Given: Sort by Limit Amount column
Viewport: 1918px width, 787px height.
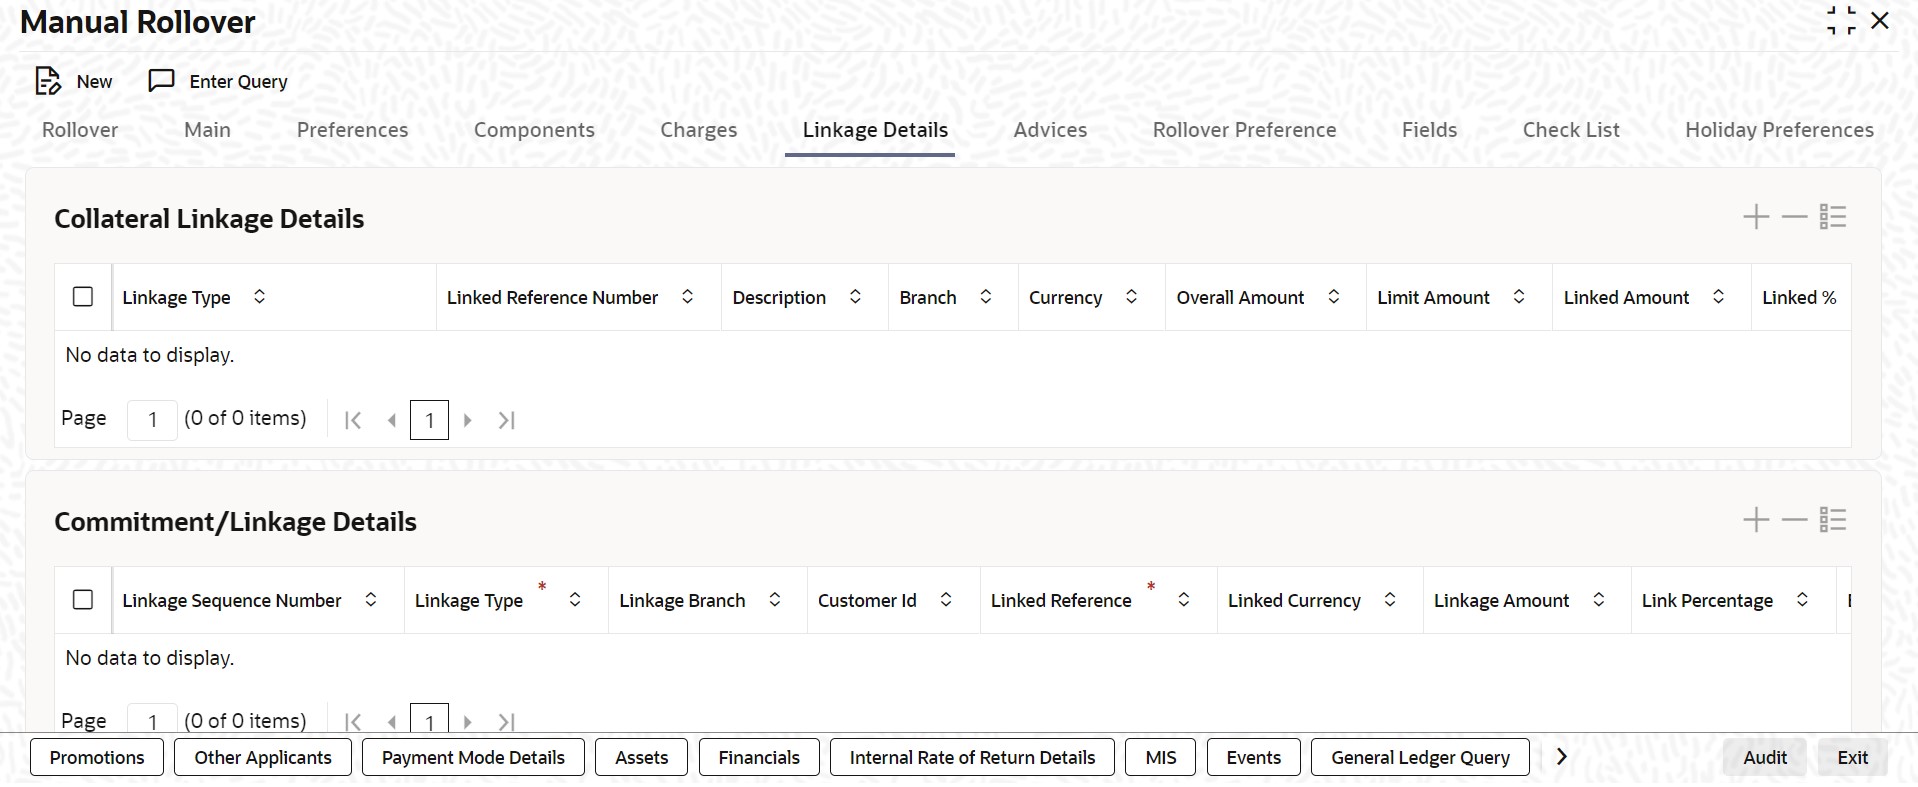Looking at the screenshot, I should click(x=1518, y=297).
